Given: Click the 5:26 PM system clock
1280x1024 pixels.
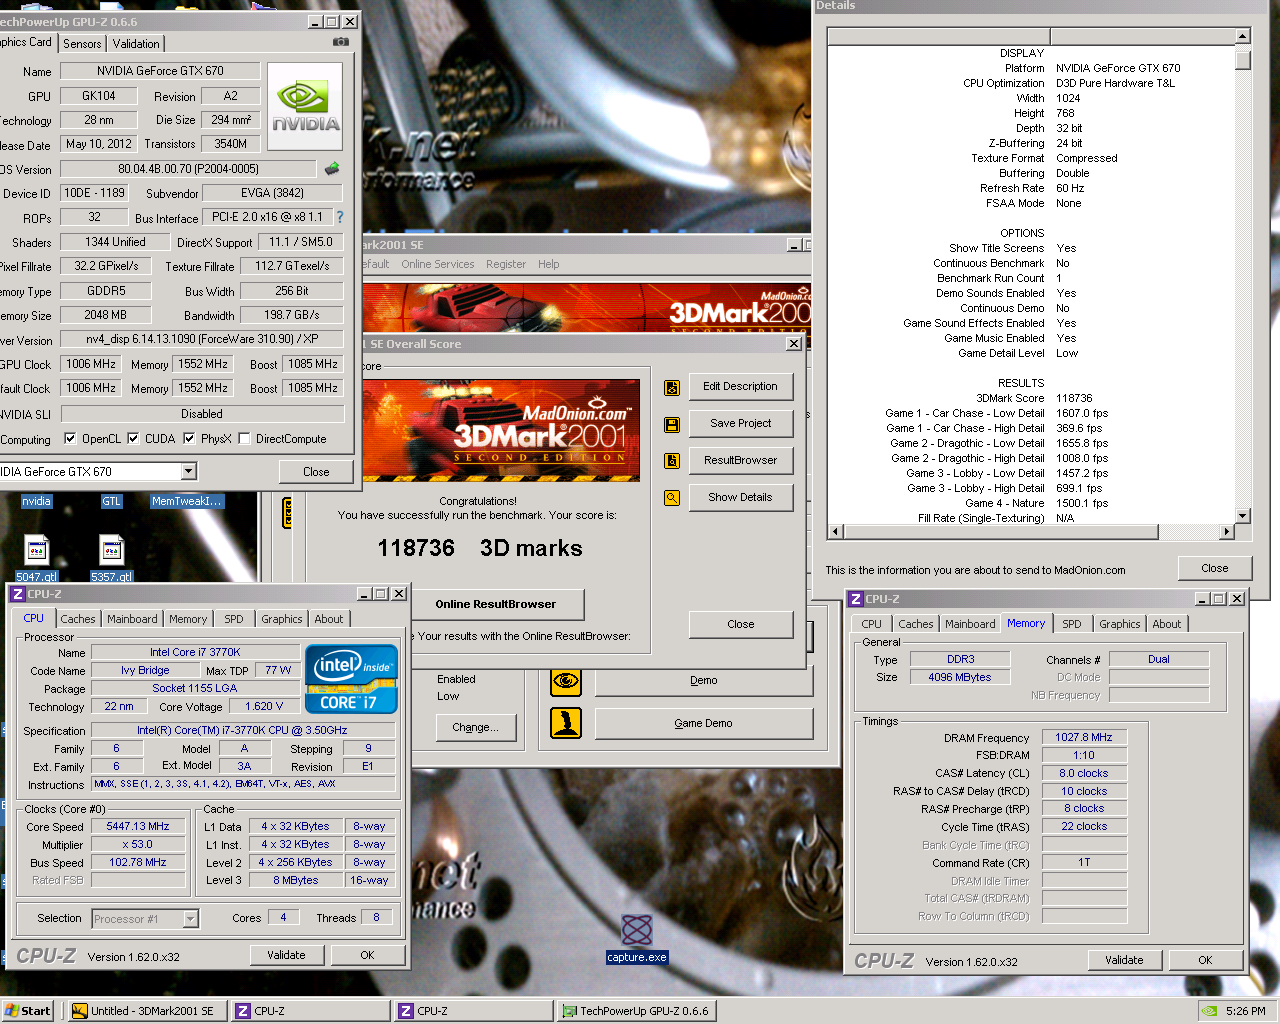Looking at the screenshot, I should tap(1245, 1011).
